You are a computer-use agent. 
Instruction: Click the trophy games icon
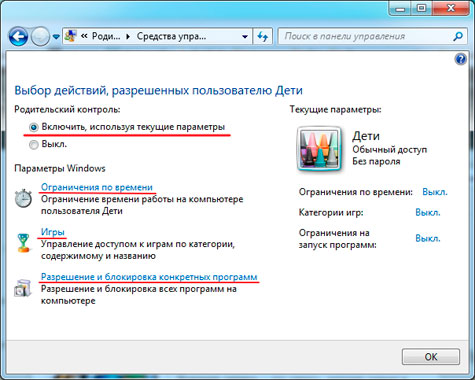(23, 243)
